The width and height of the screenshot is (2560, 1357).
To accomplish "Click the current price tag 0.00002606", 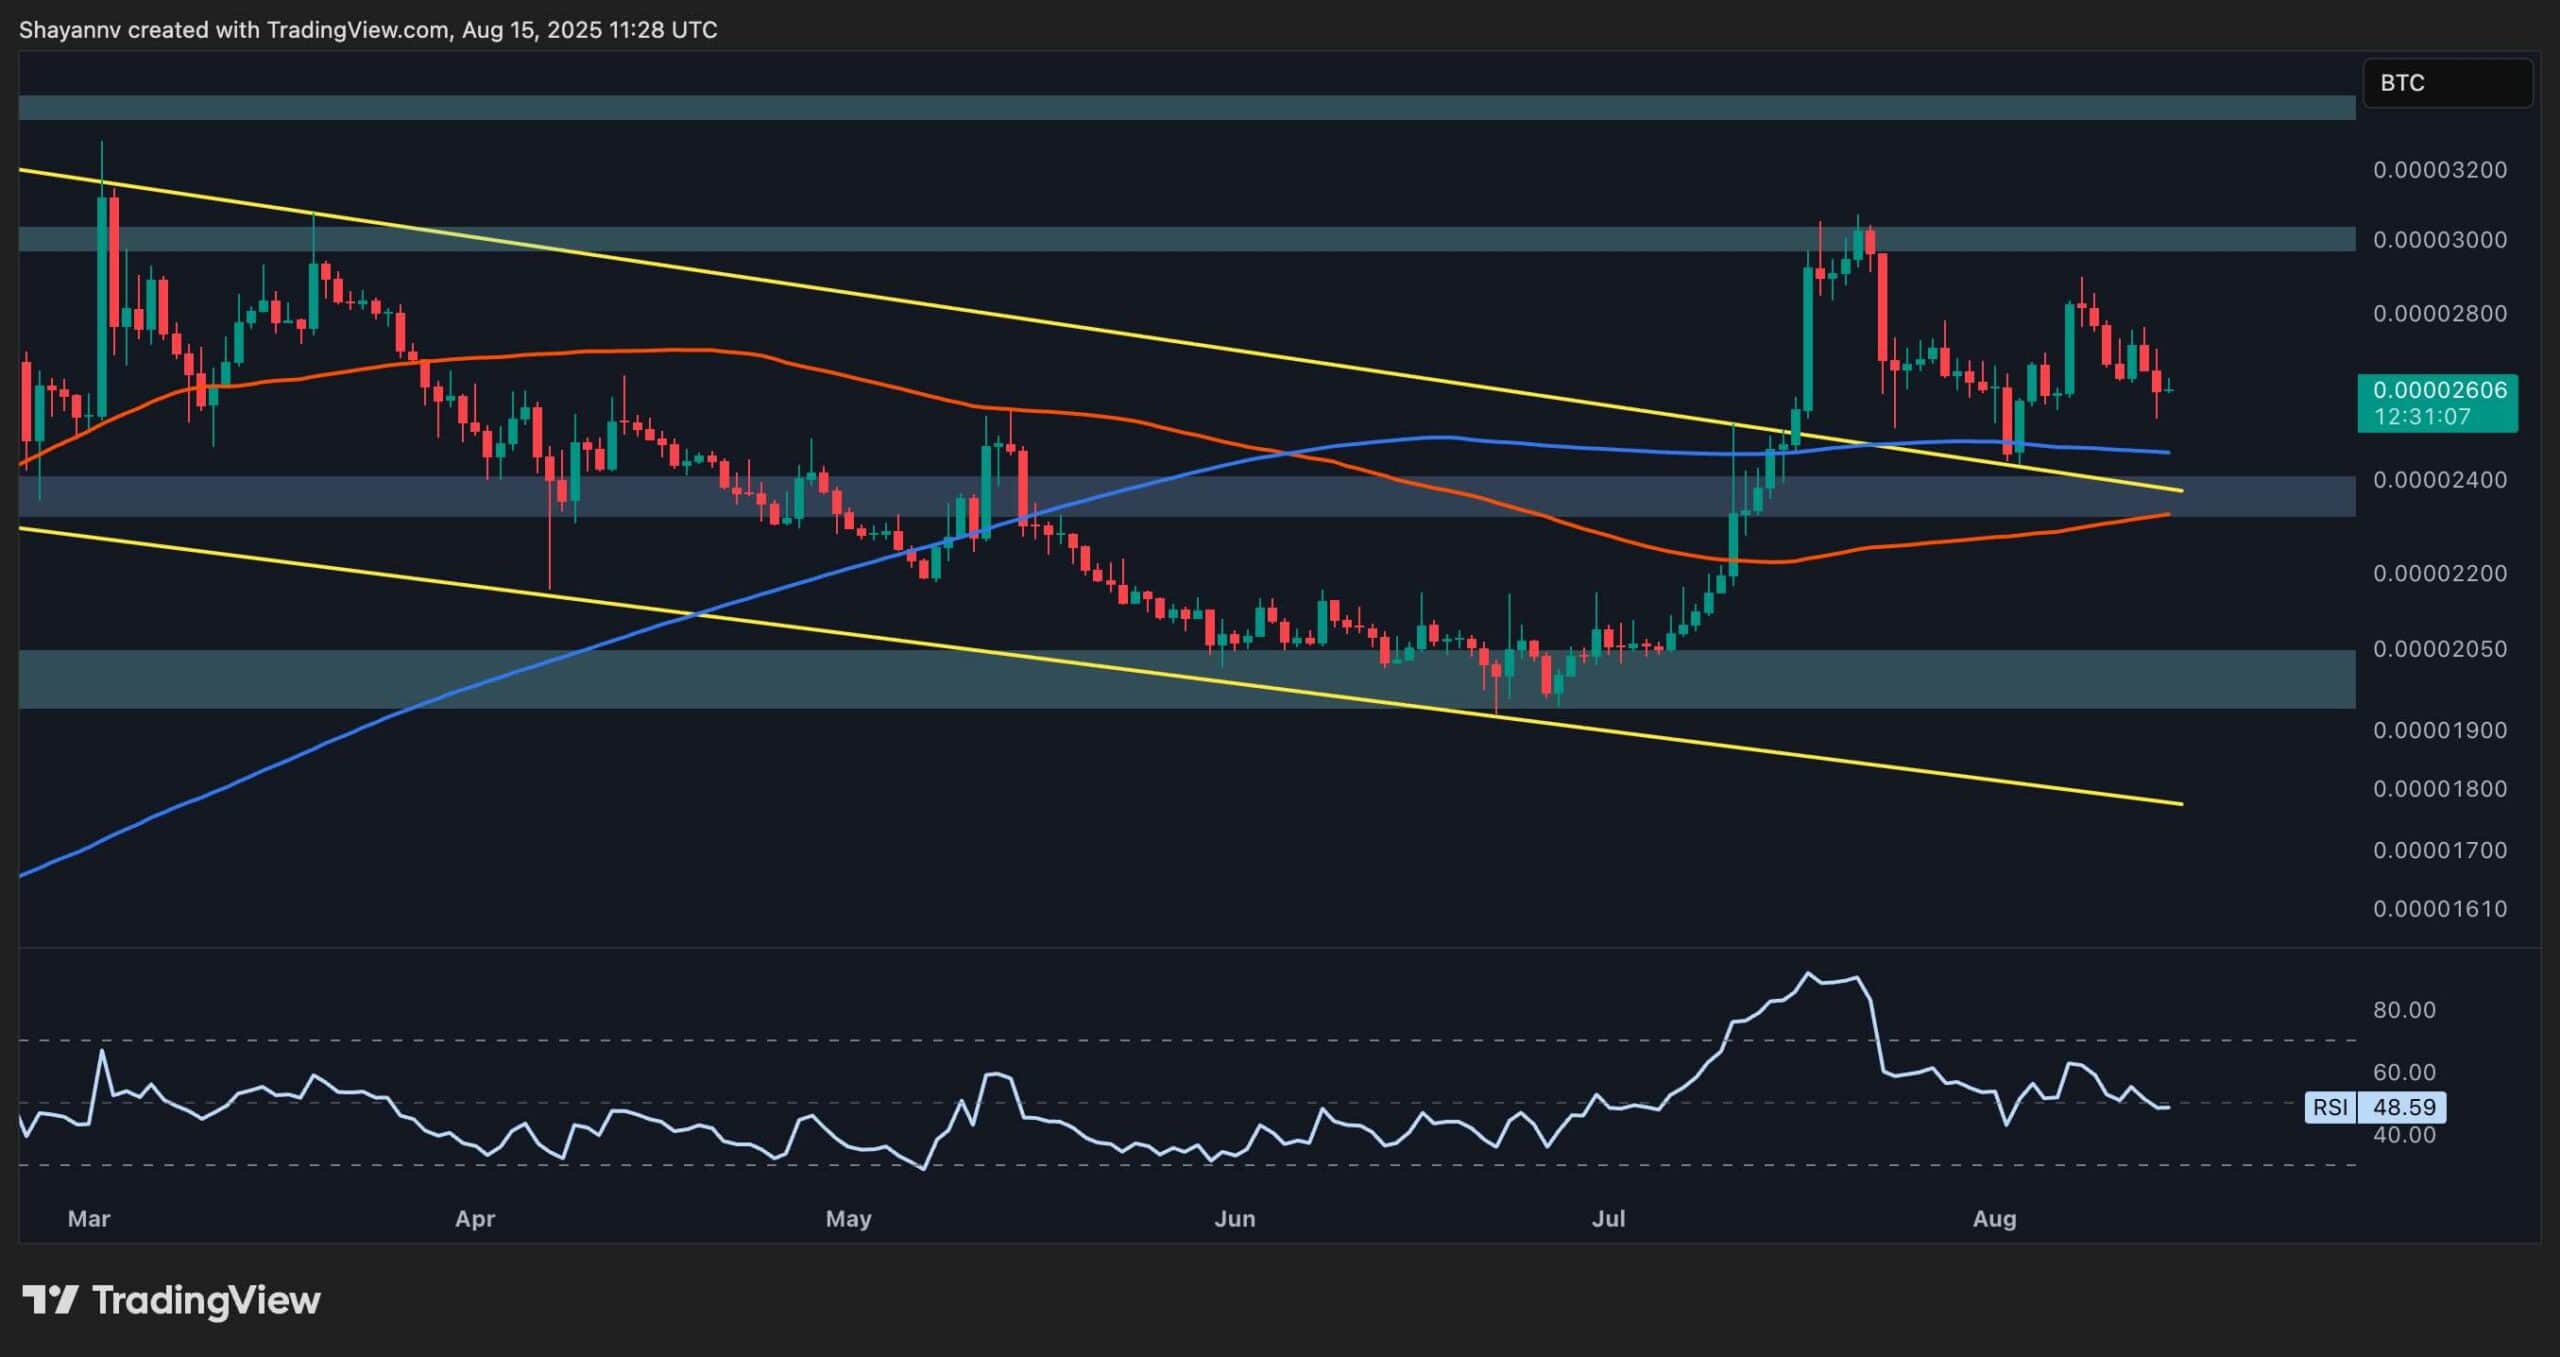I will (2439, 390).
